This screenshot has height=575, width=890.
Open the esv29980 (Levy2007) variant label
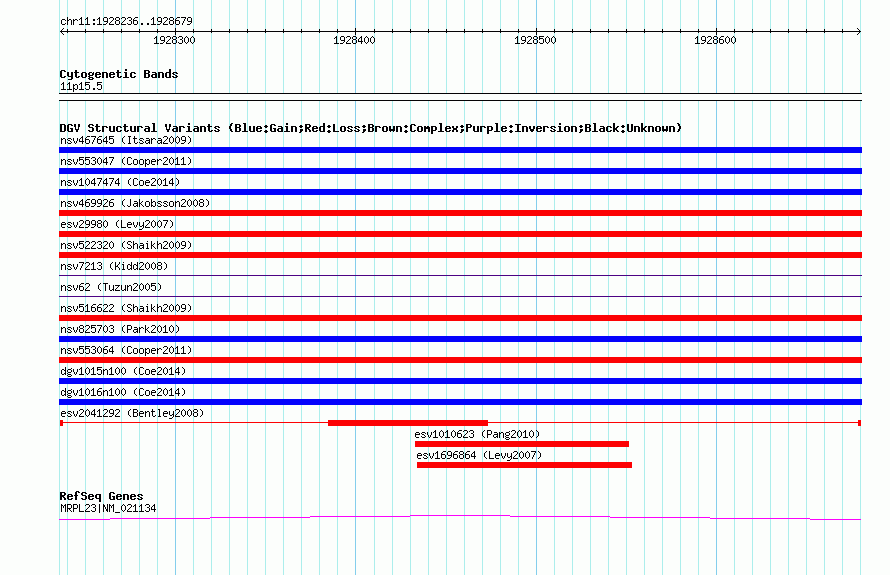click(117, 224)
